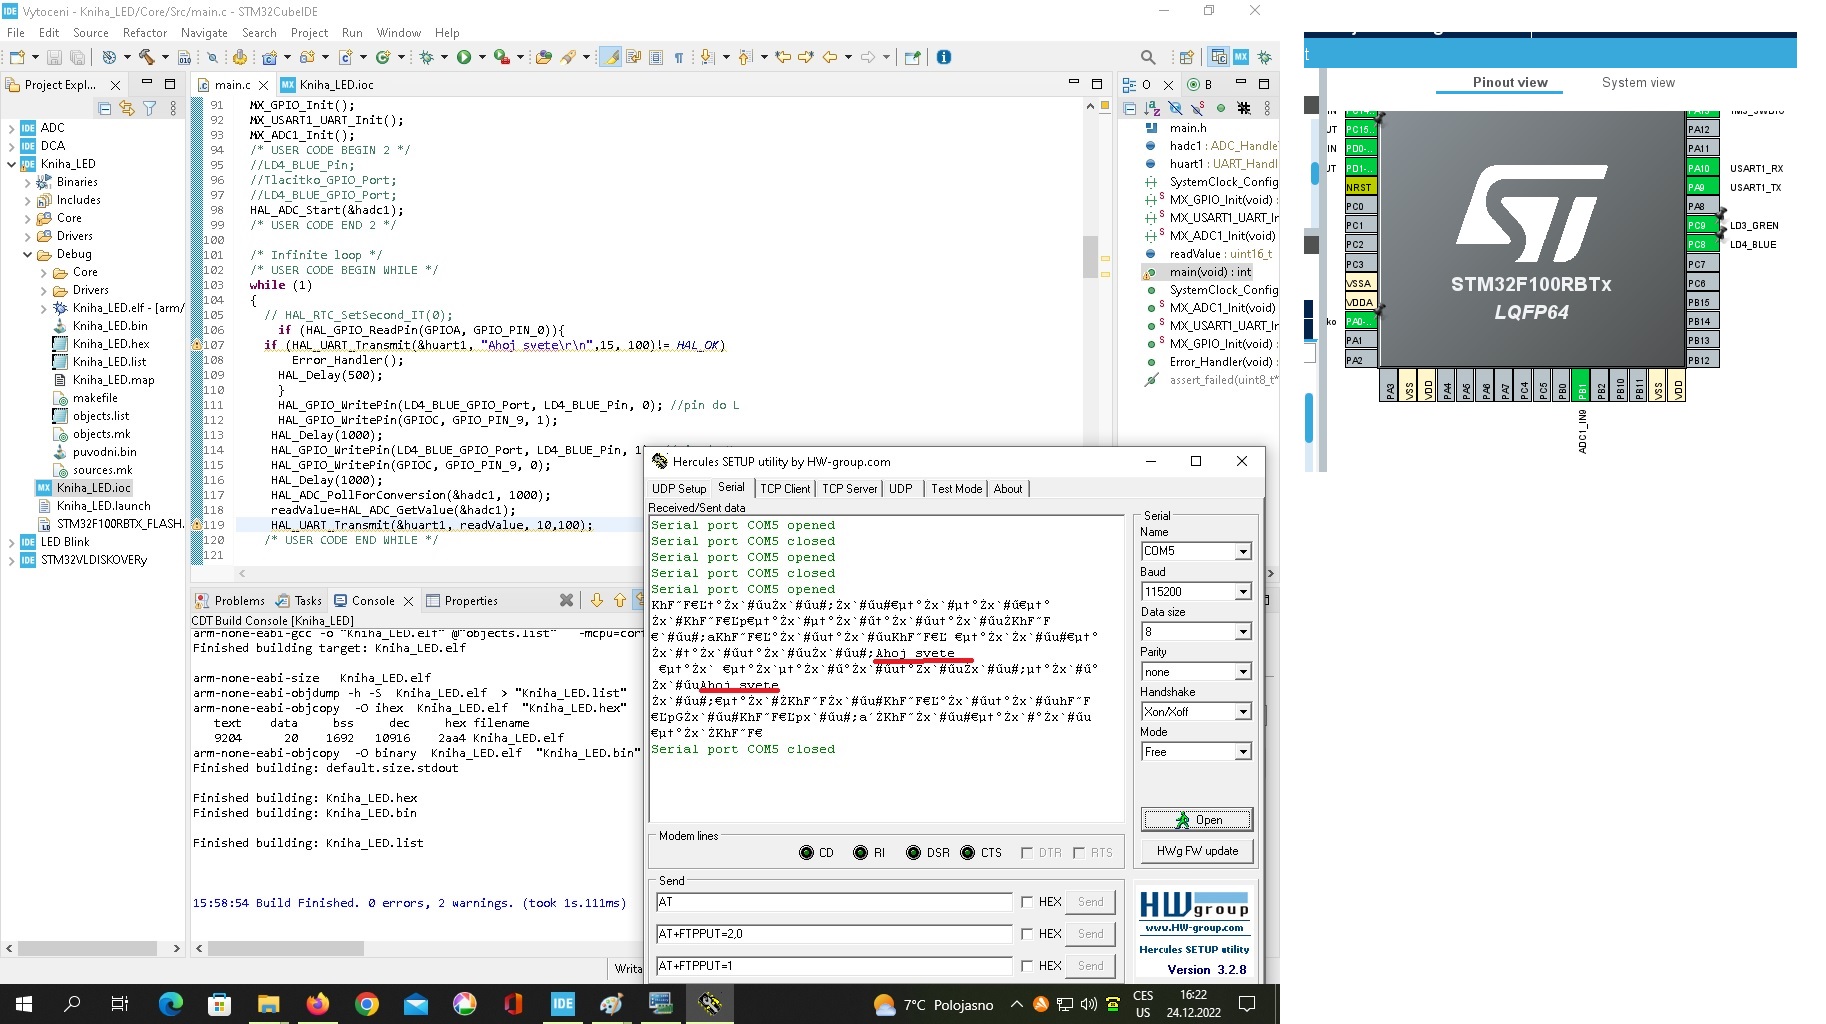Click the Build hammer icon in toolbar

[x=146, y=57]
